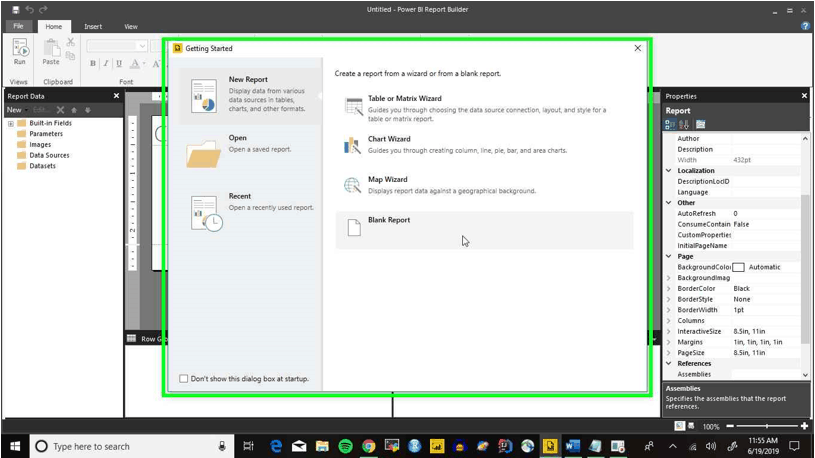Select the Parameters folder in Report Data
815x458 pixels.
40,134
